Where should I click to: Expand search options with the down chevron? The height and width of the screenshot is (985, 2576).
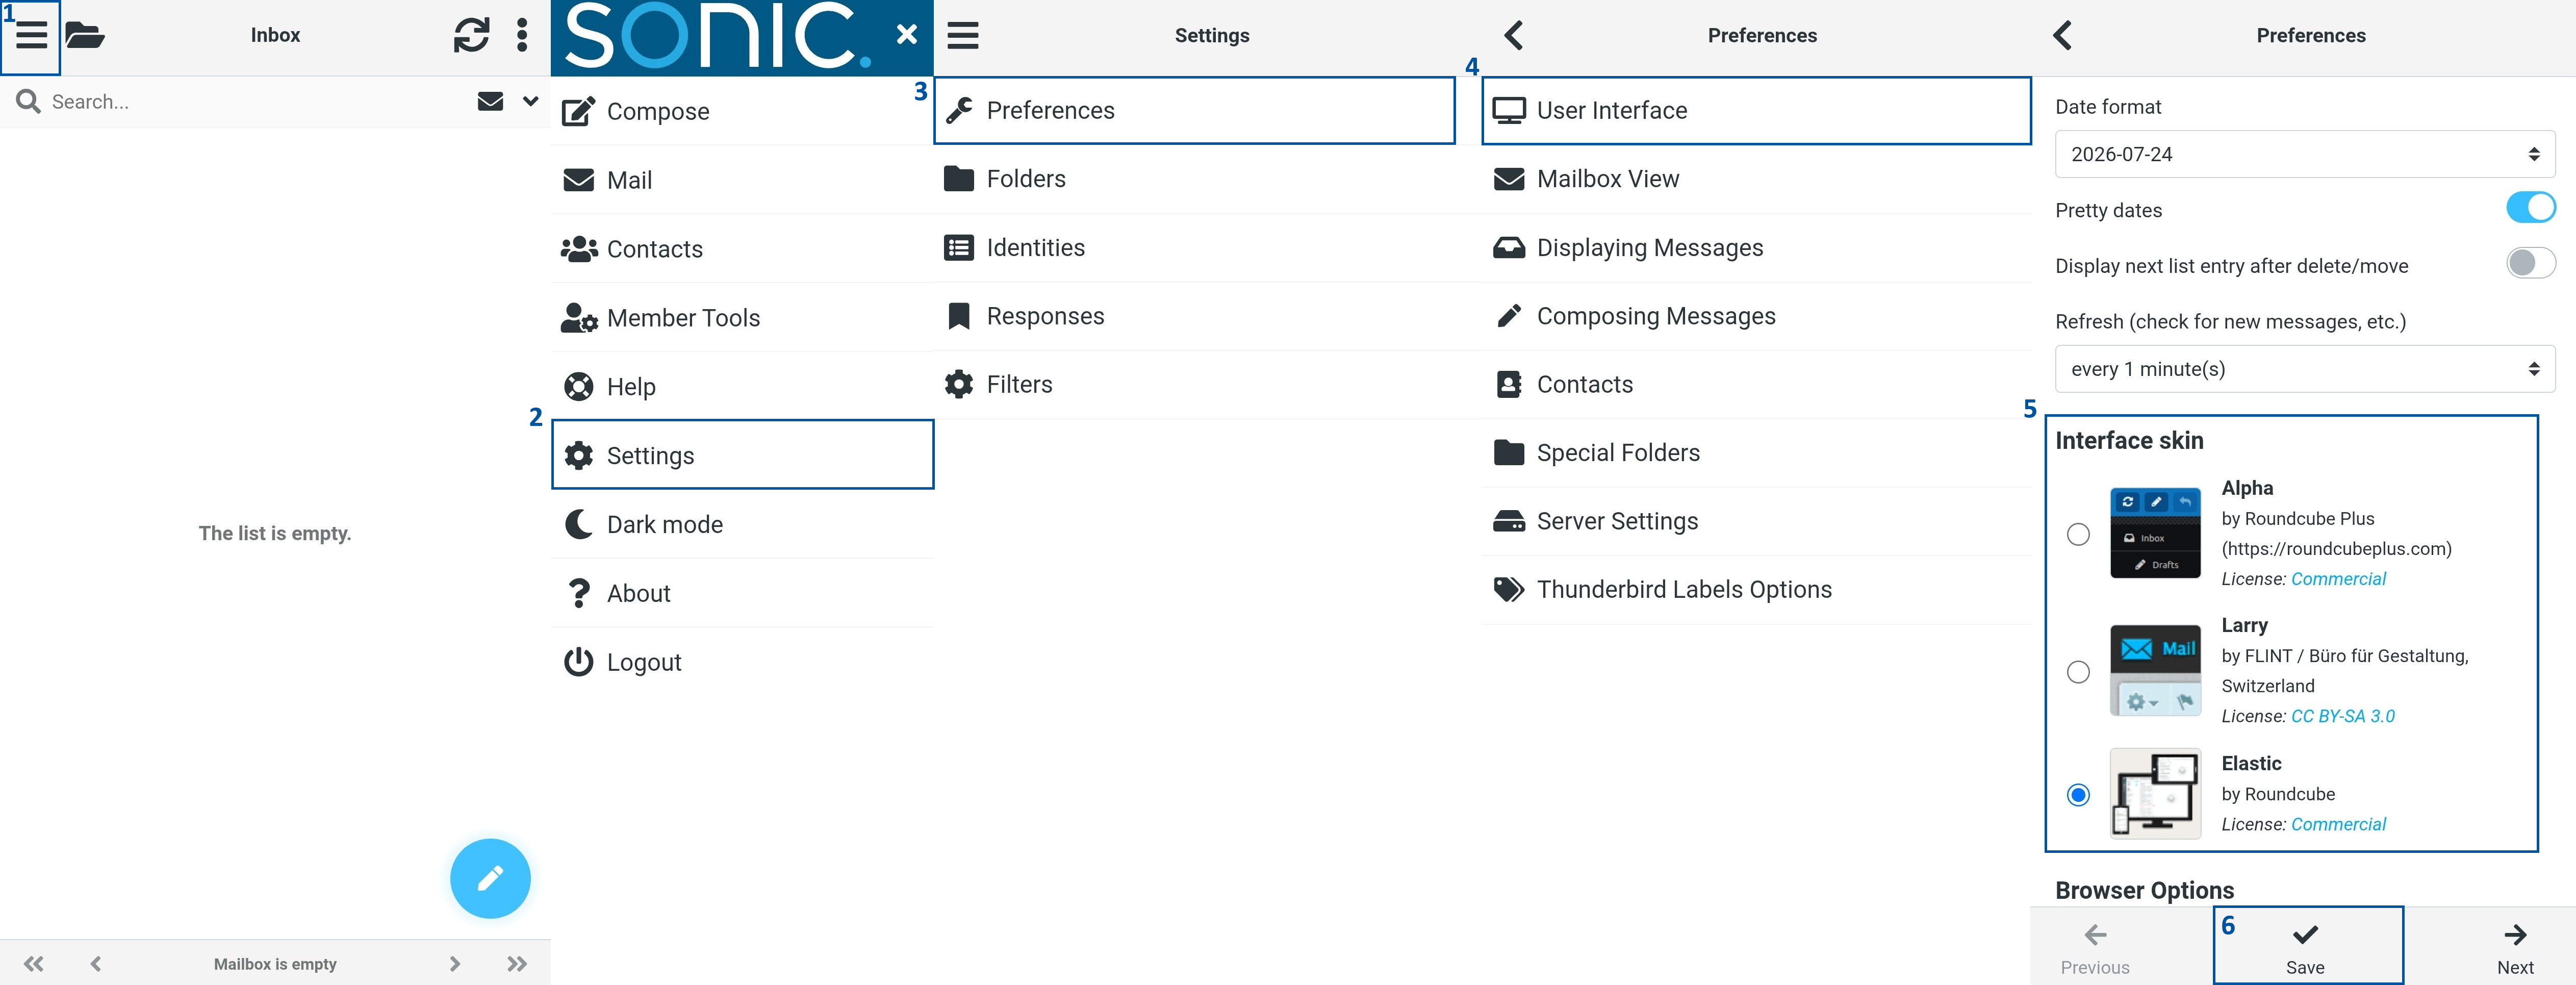(x=530, y=101)
